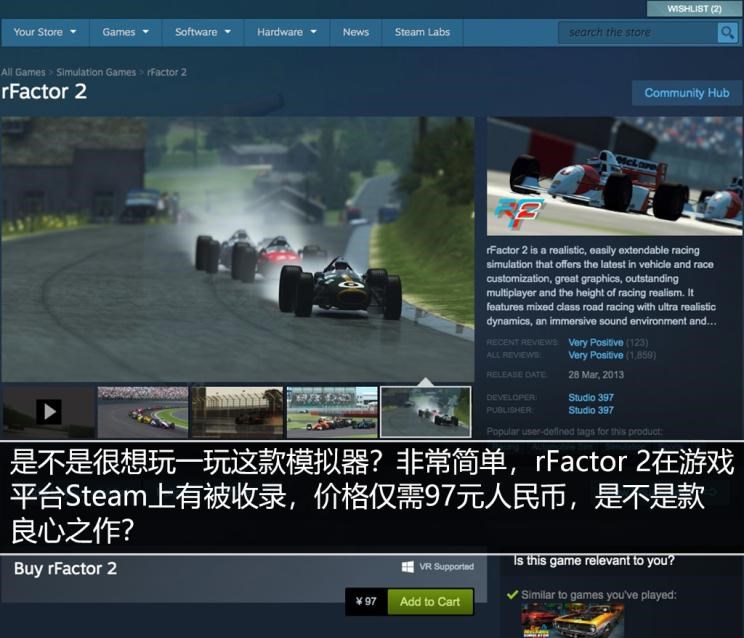
Task: Click the game description paragraph
Action: [x=602, y=286]
